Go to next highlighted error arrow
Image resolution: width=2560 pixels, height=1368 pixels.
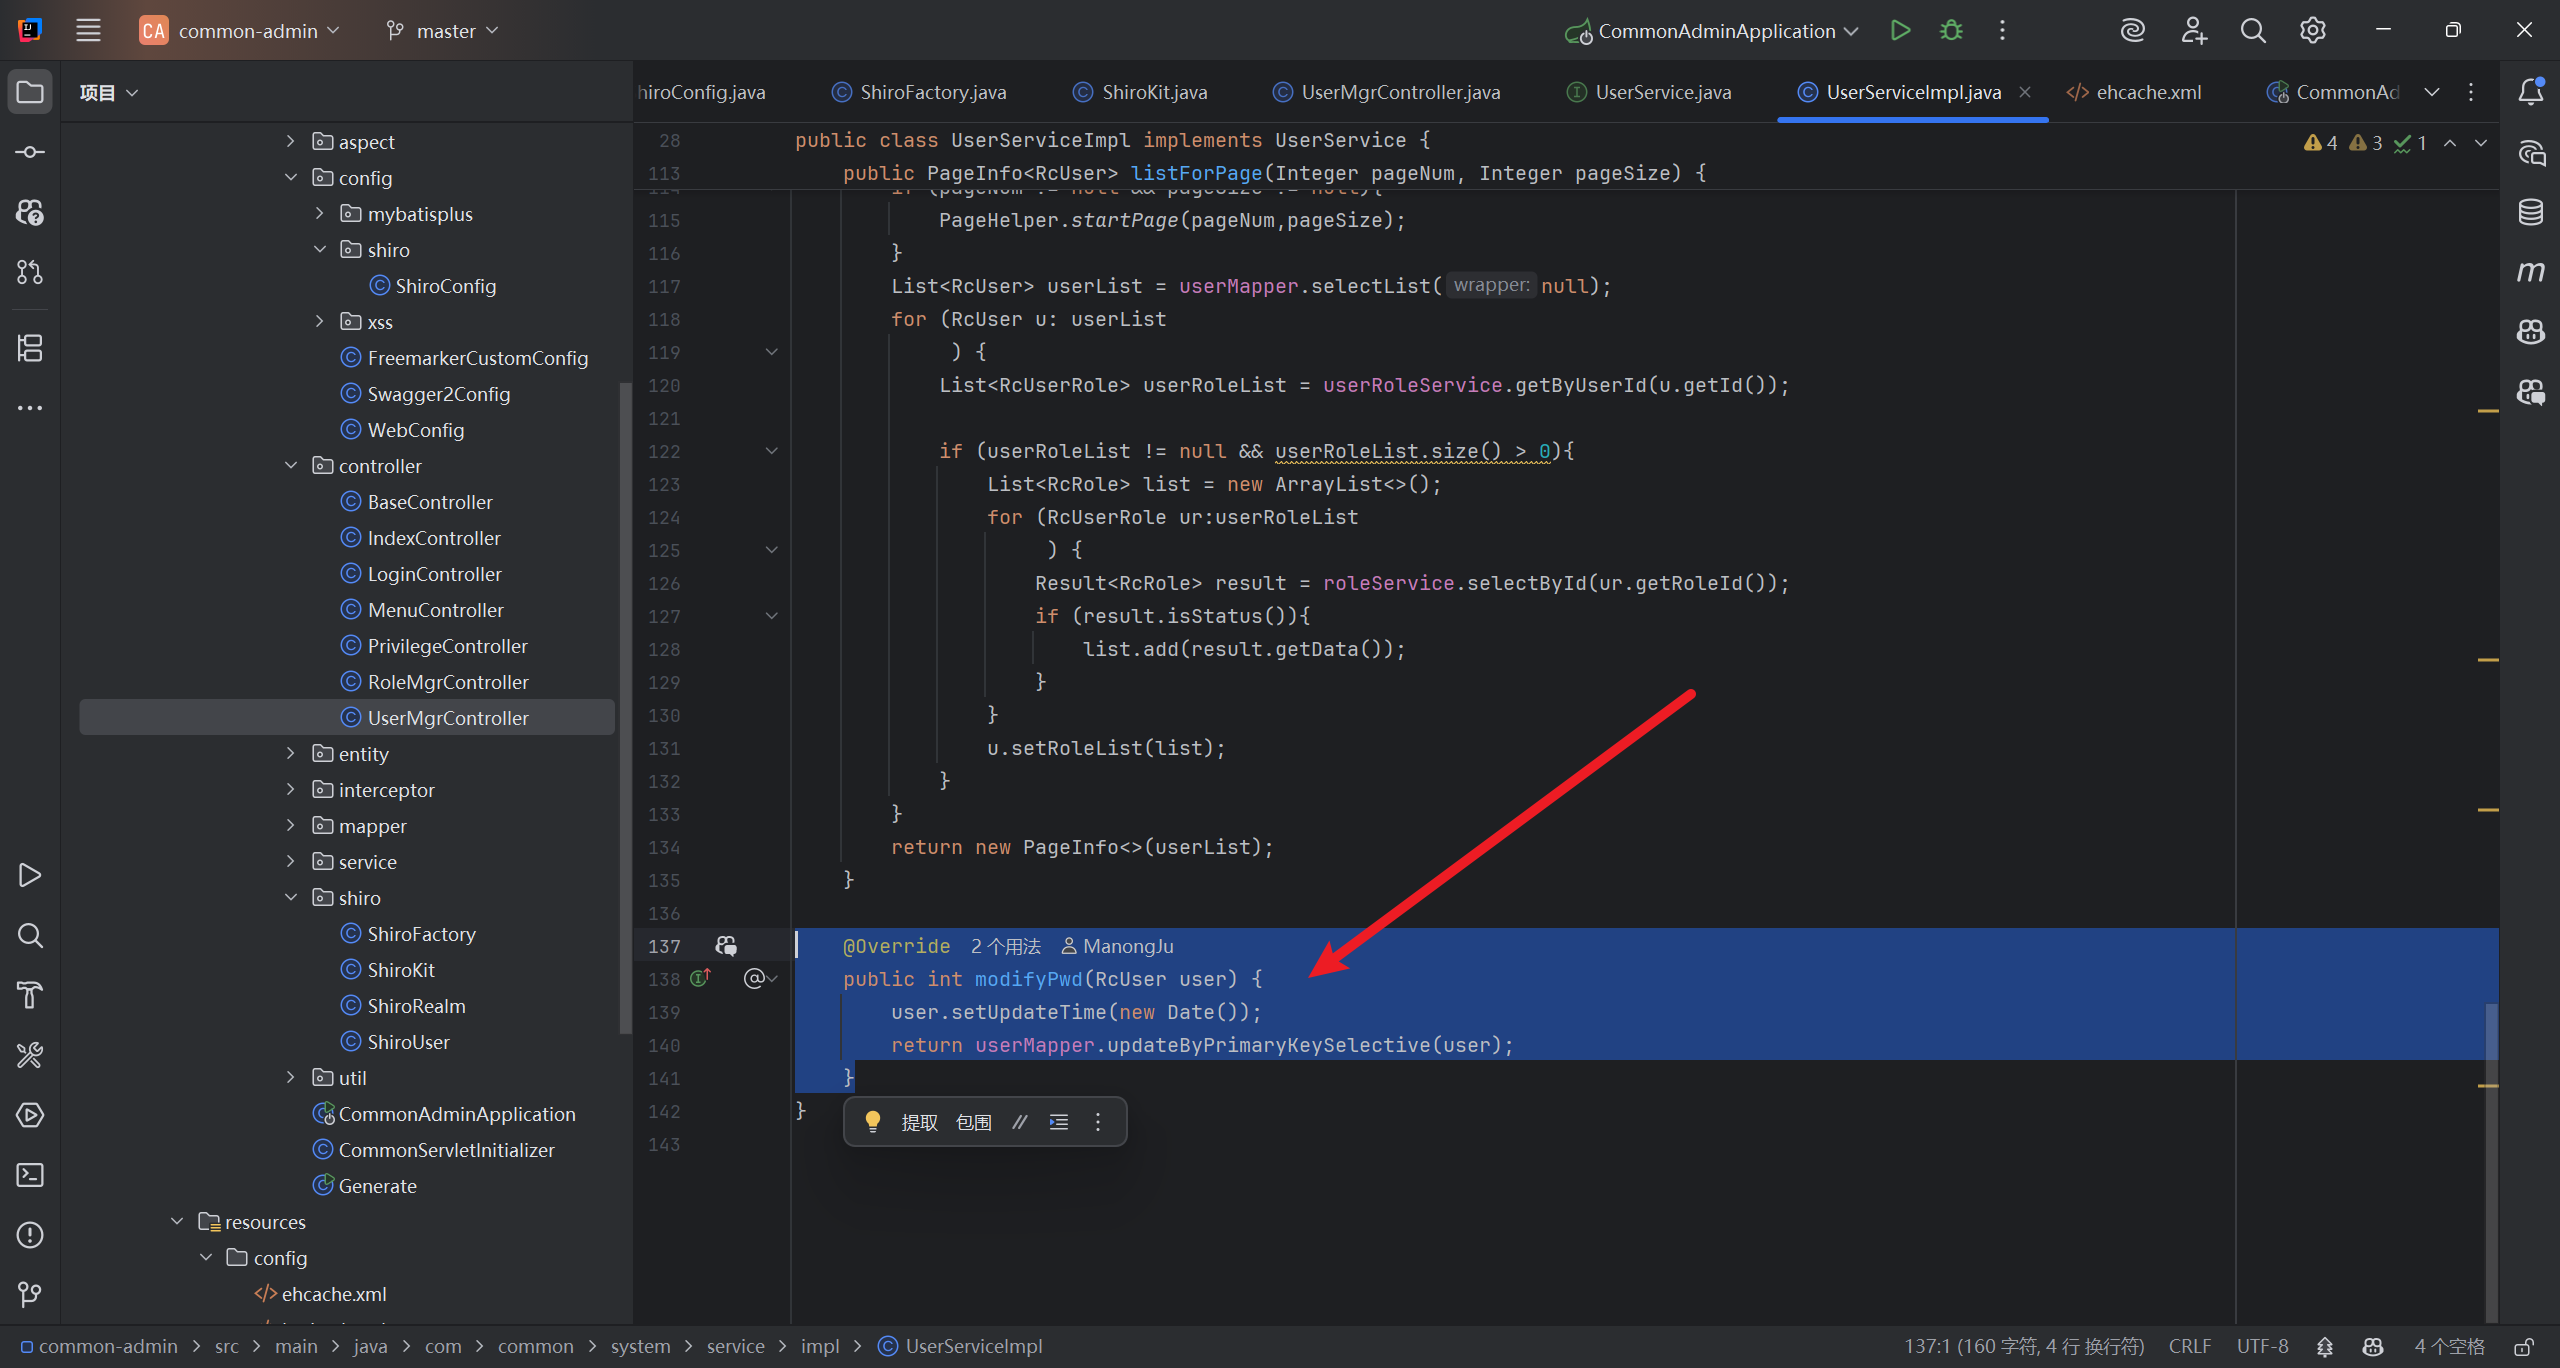2481,143
